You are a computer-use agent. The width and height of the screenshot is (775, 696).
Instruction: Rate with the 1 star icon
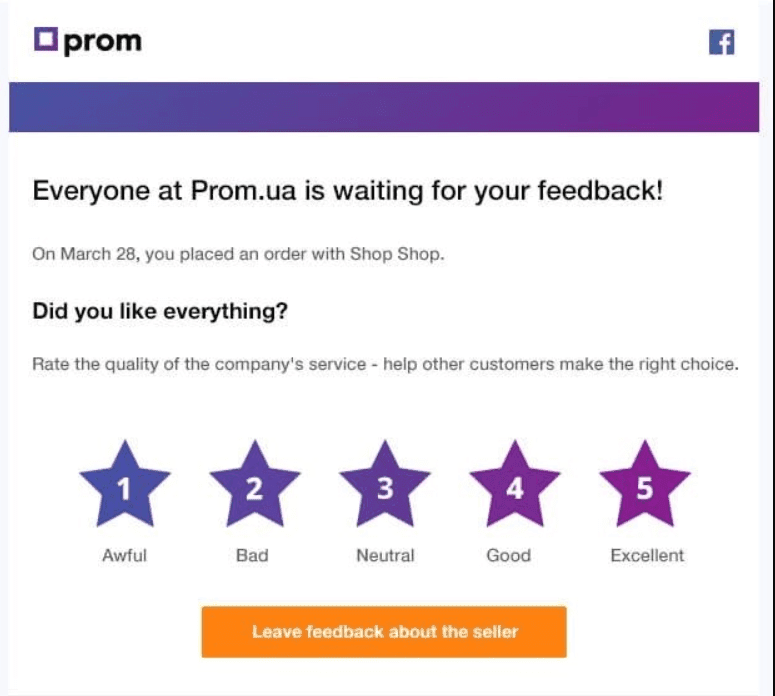125,485
